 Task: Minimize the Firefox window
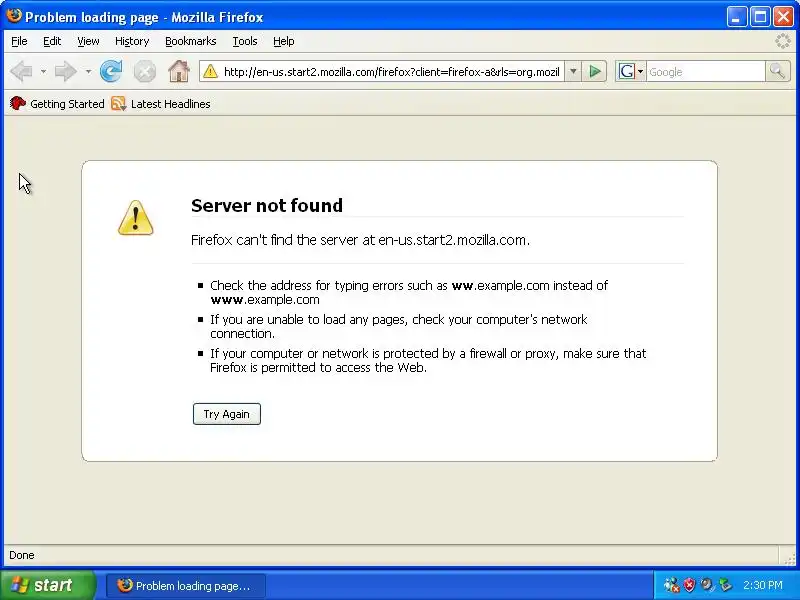[x=736, y=17]
